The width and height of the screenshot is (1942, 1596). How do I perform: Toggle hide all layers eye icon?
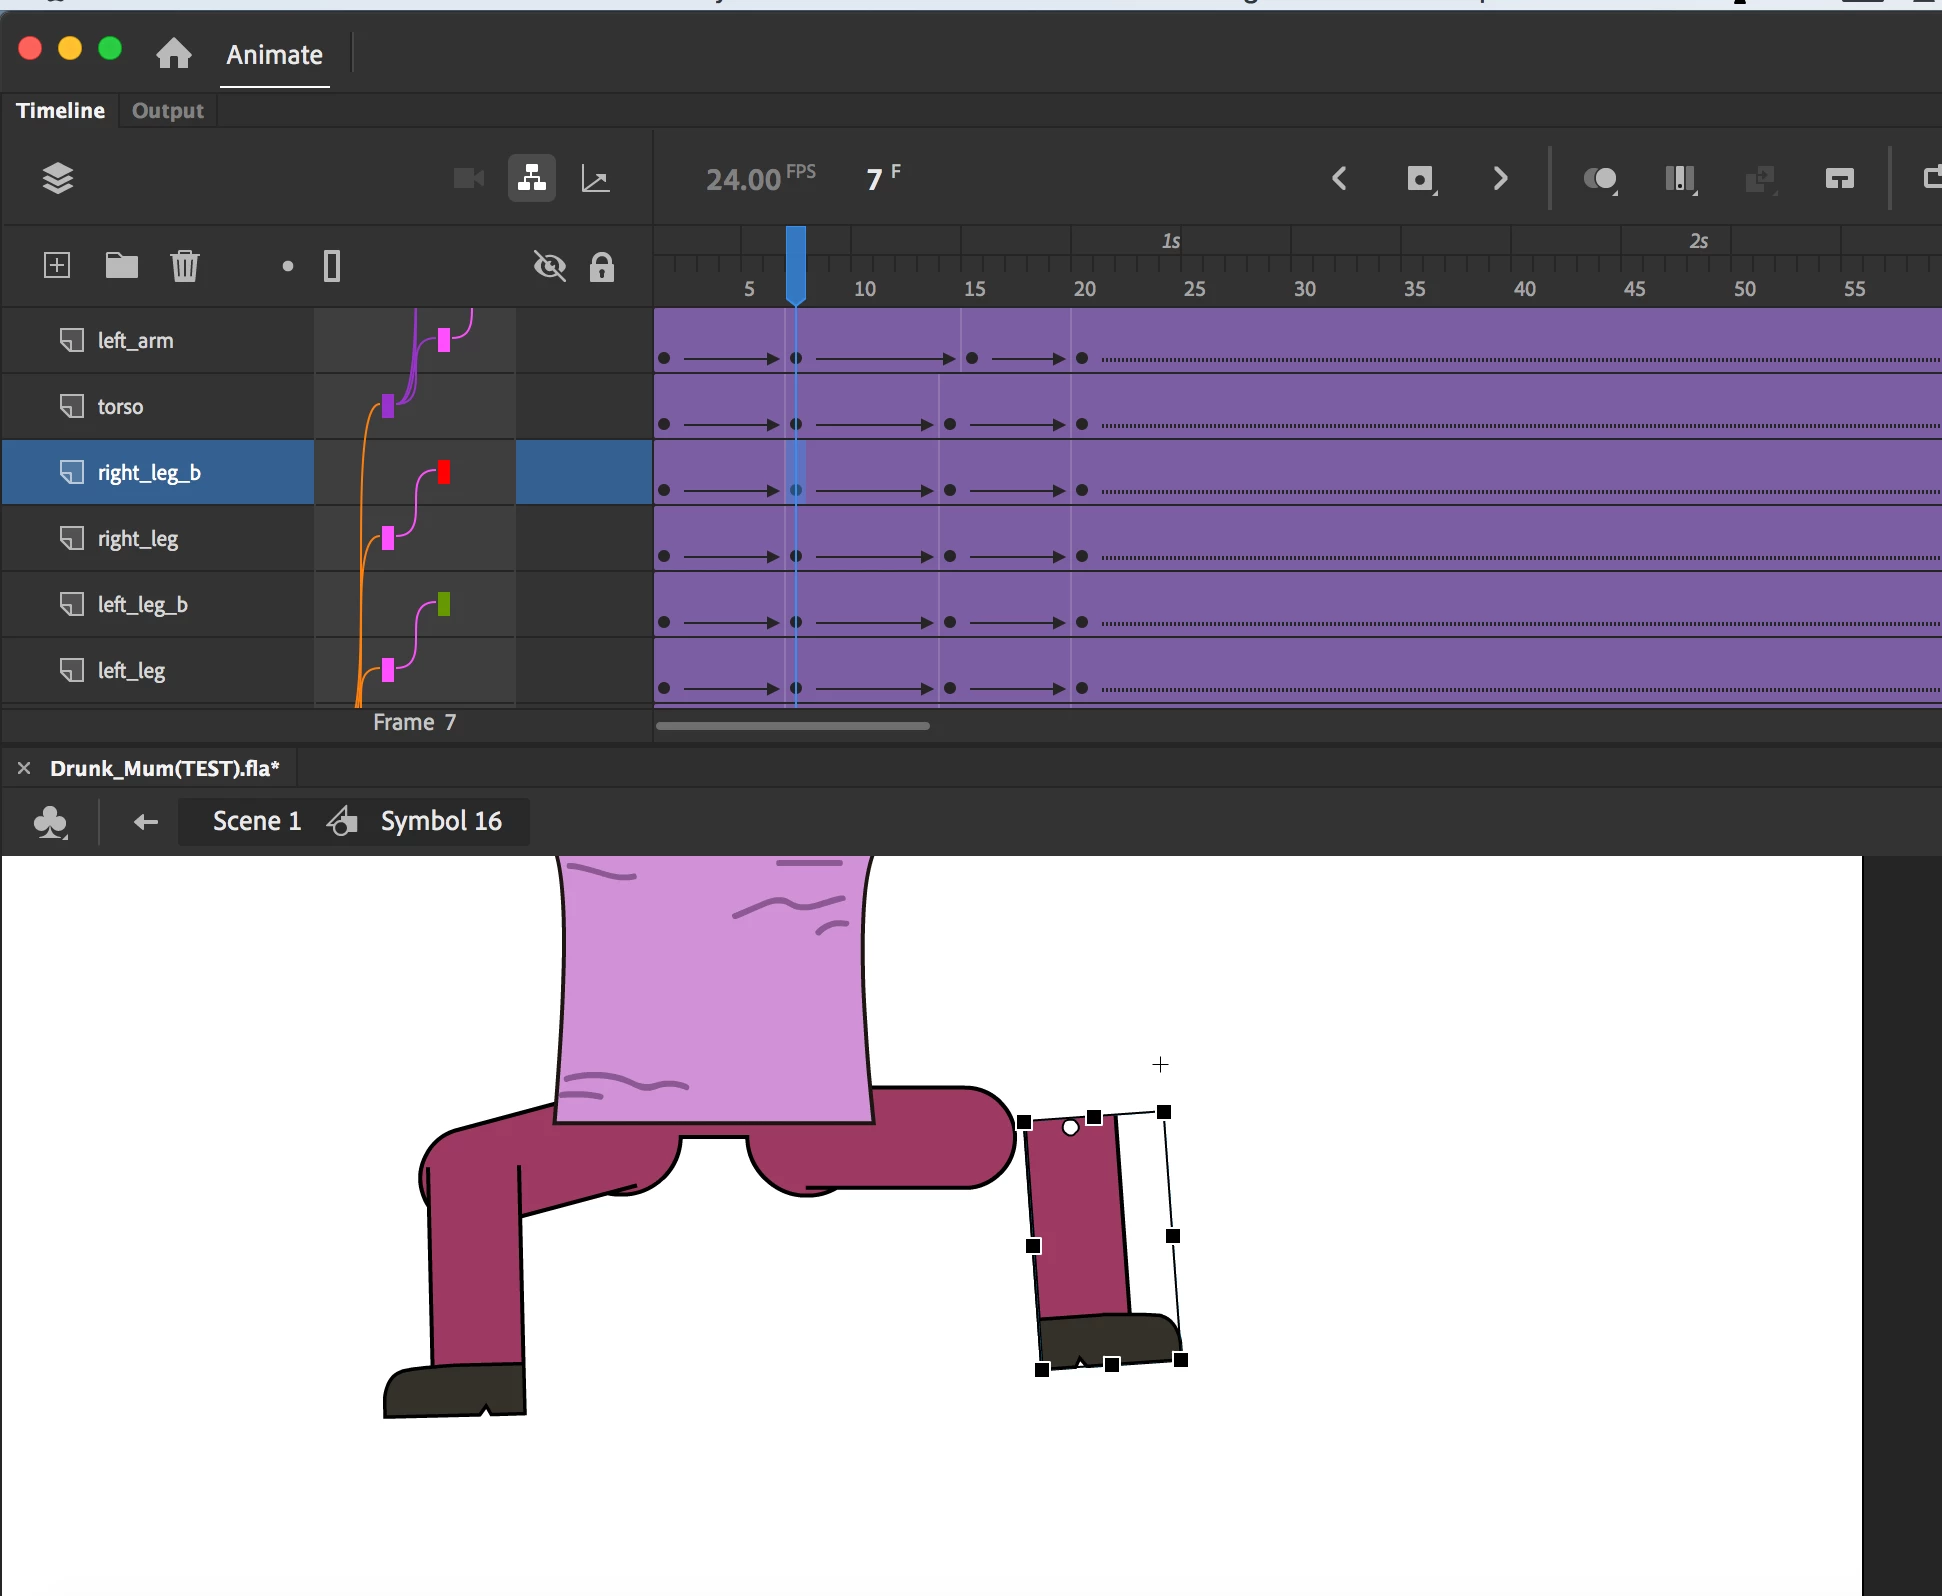[550, 266]
